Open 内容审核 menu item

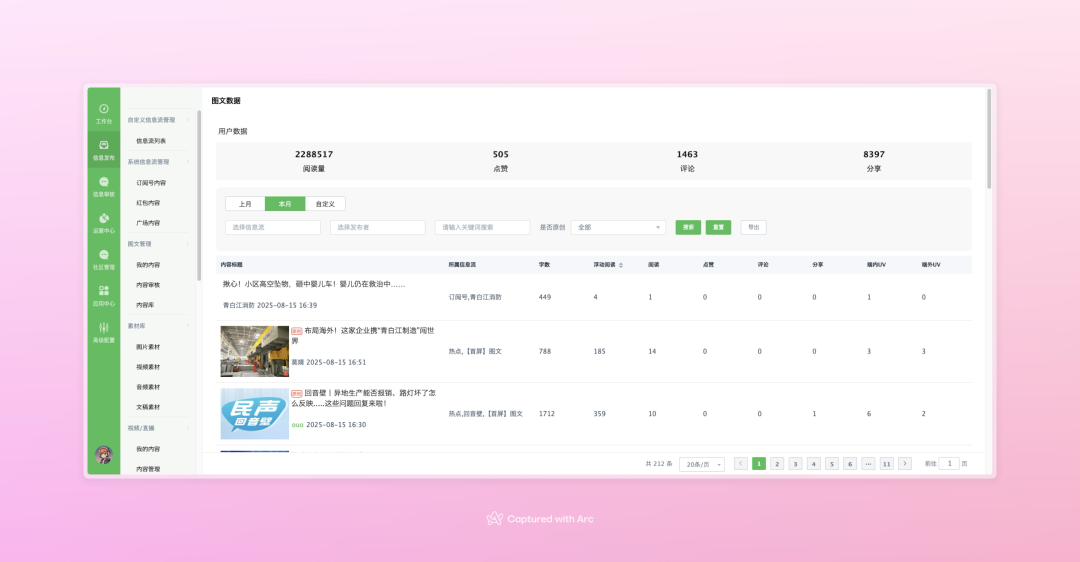coord(148,285)
